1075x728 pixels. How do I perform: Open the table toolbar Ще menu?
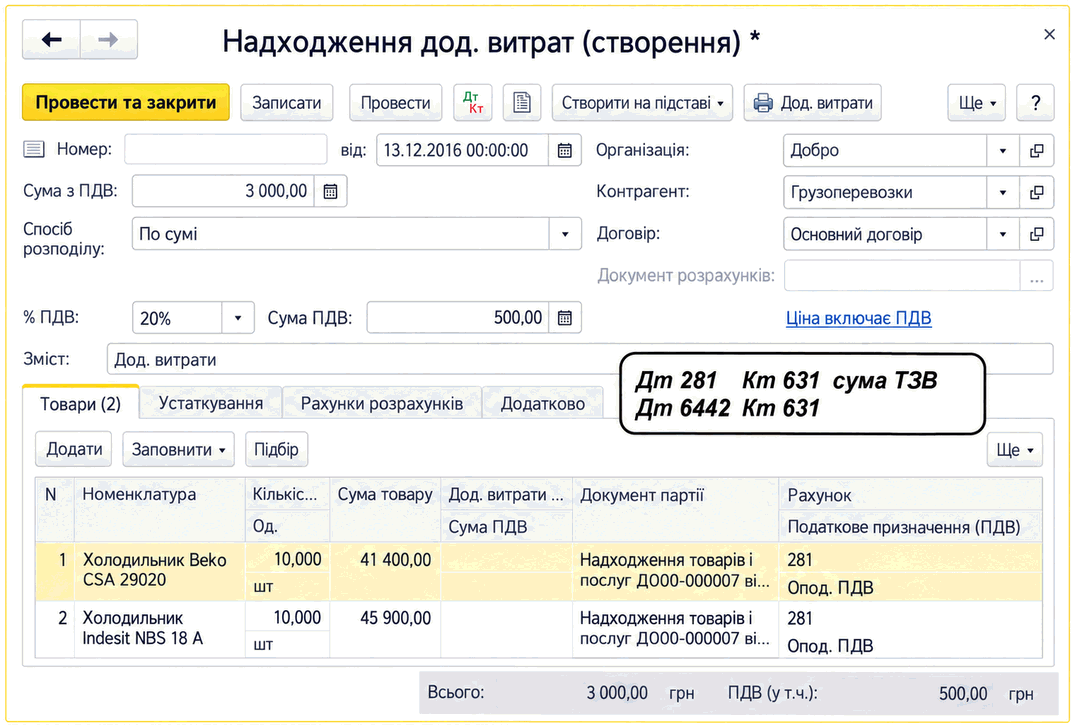(x=1015, y=450)
